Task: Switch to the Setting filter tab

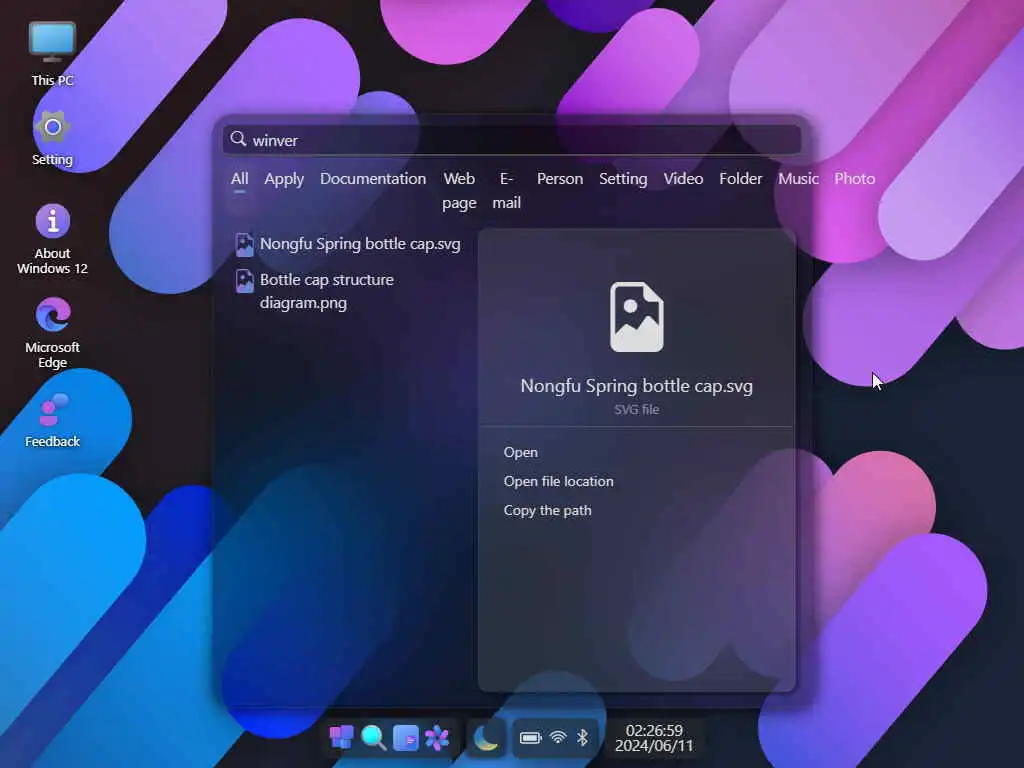Action: [x=623, y=179]
